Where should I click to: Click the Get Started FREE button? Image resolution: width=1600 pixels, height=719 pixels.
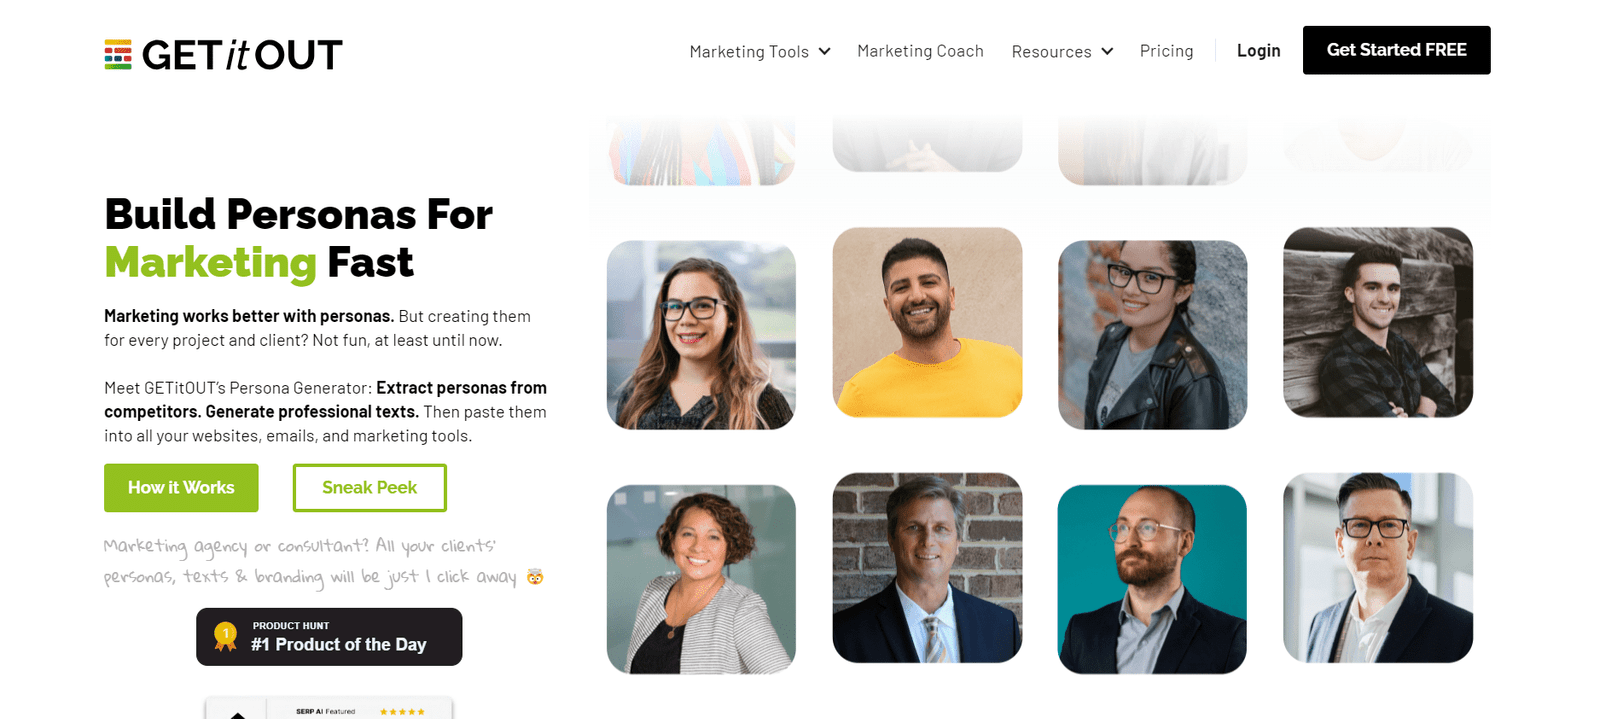click(x=1396, y=50)
